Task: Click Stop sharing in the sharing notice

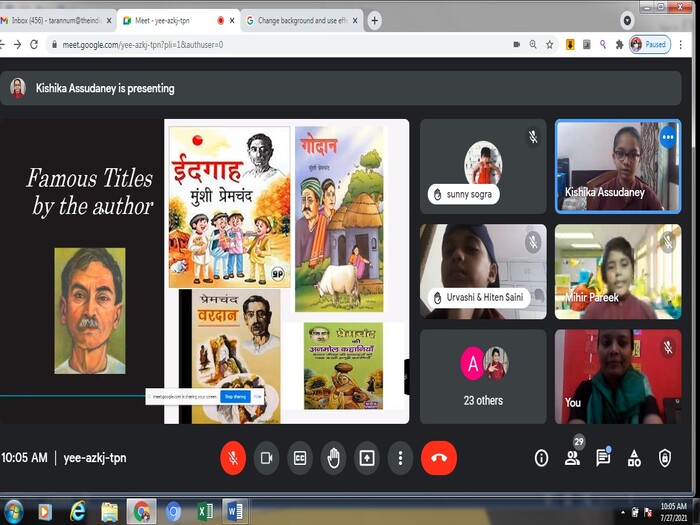Action: 235,396
